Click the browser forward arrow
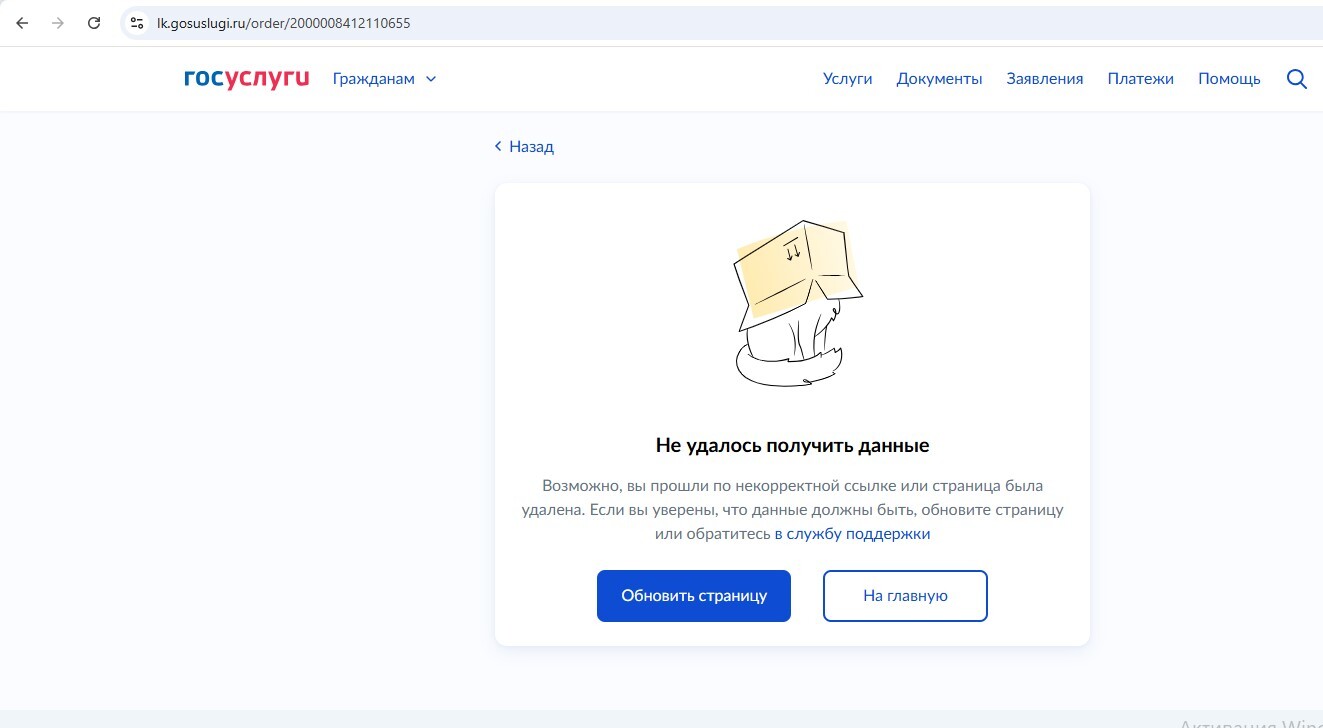This screenshot has width=1323, height=728. tap(58, 23)
